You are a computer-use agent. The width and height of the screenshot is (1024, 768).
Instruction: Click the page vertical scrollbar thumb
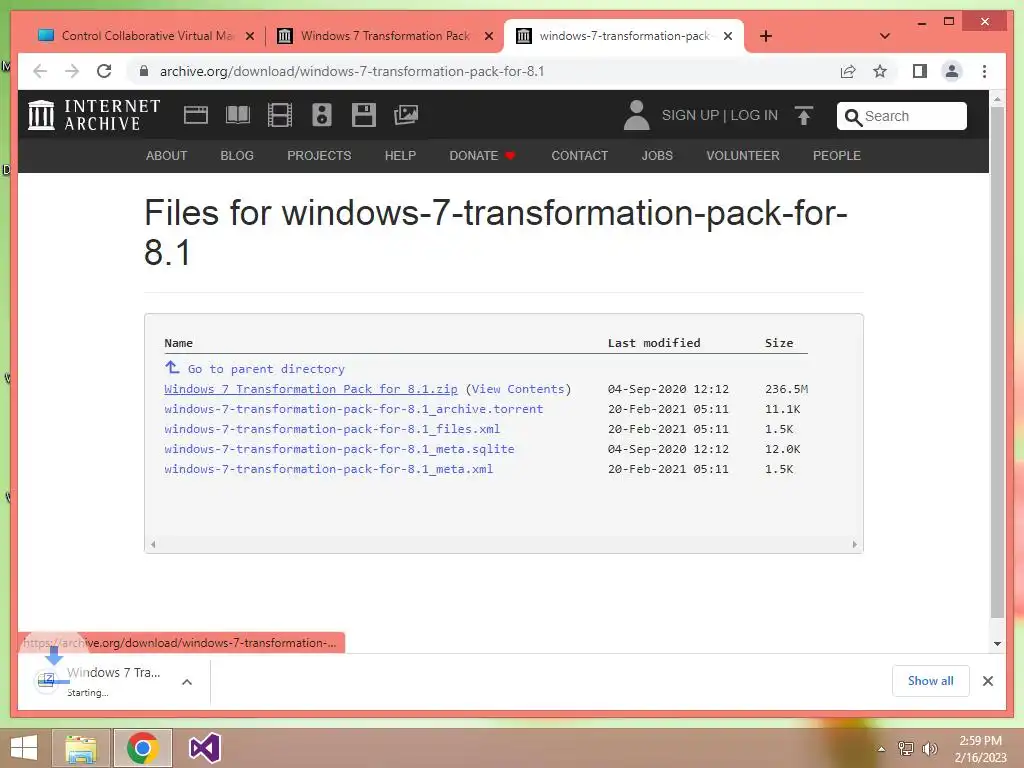[997, 362]
